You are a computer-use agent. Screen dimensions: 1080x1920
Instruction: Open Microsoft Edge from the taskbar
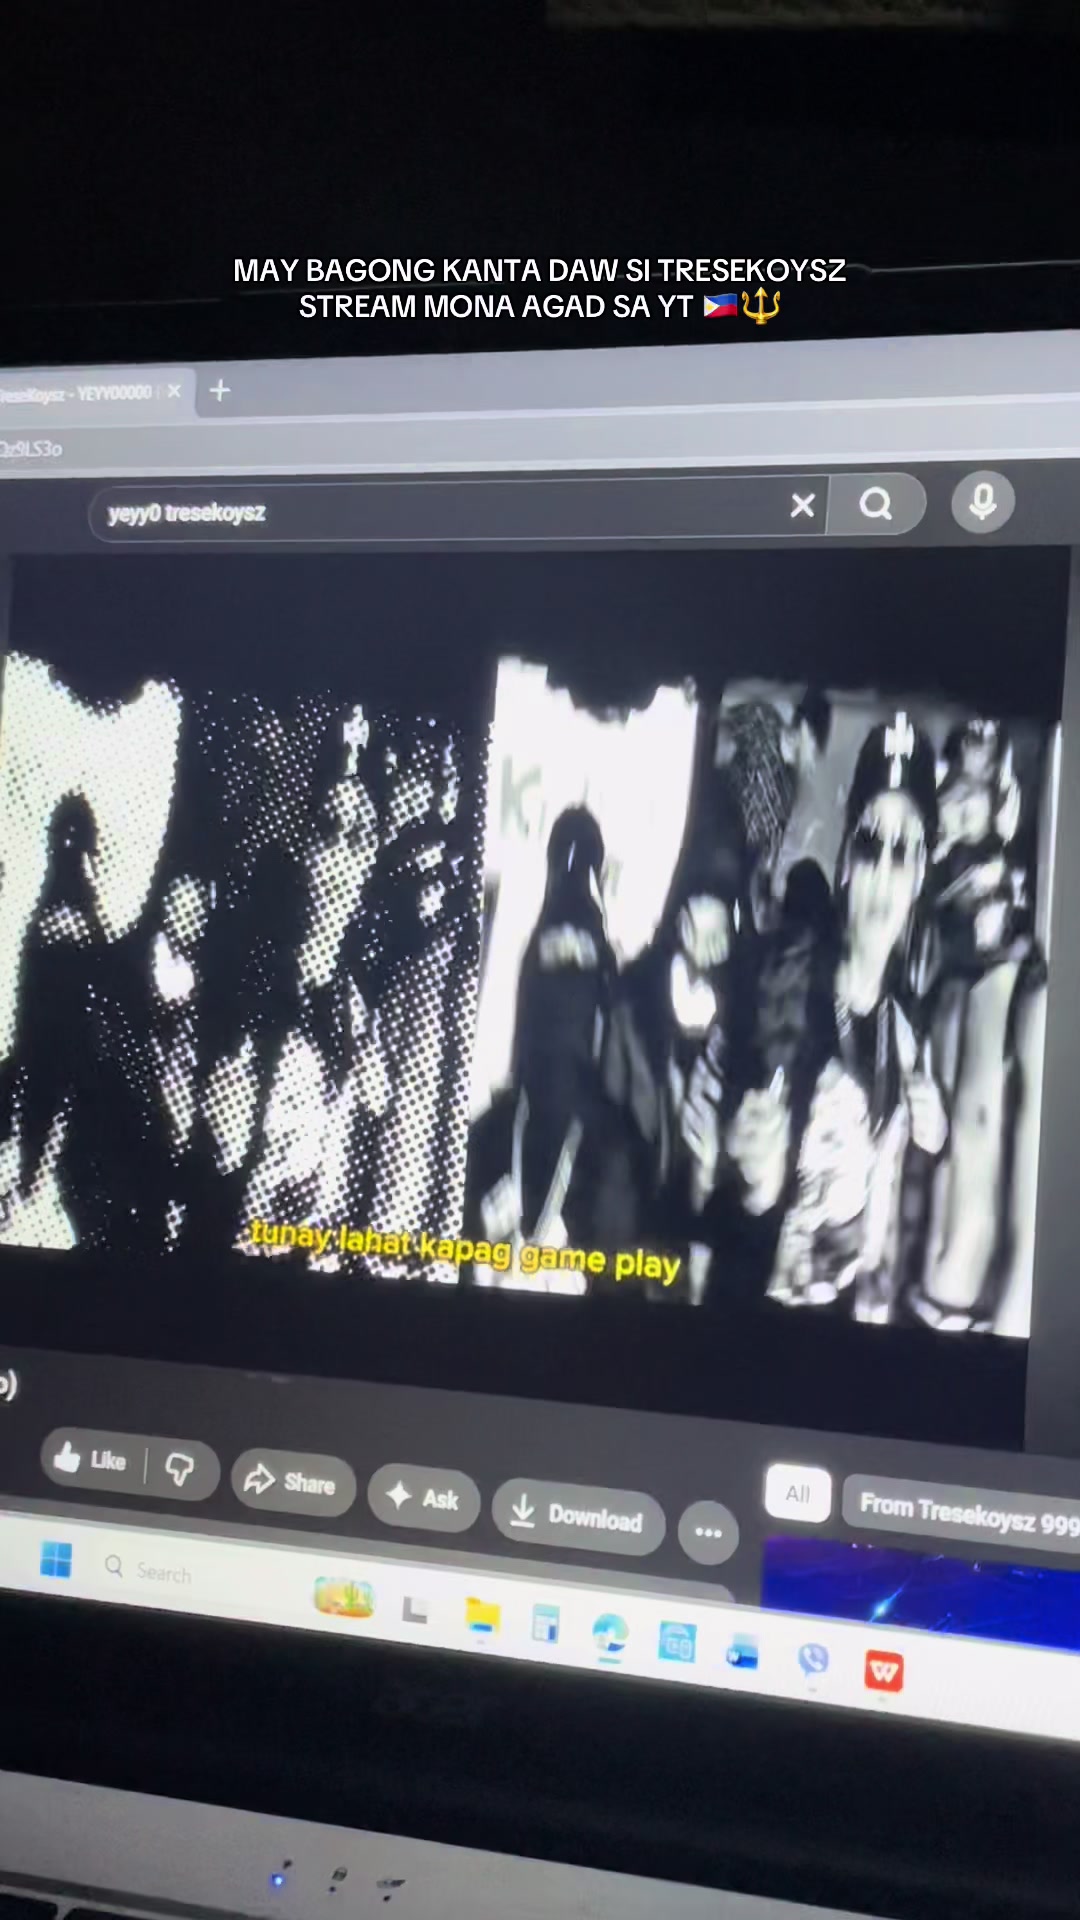(610, 1635)
